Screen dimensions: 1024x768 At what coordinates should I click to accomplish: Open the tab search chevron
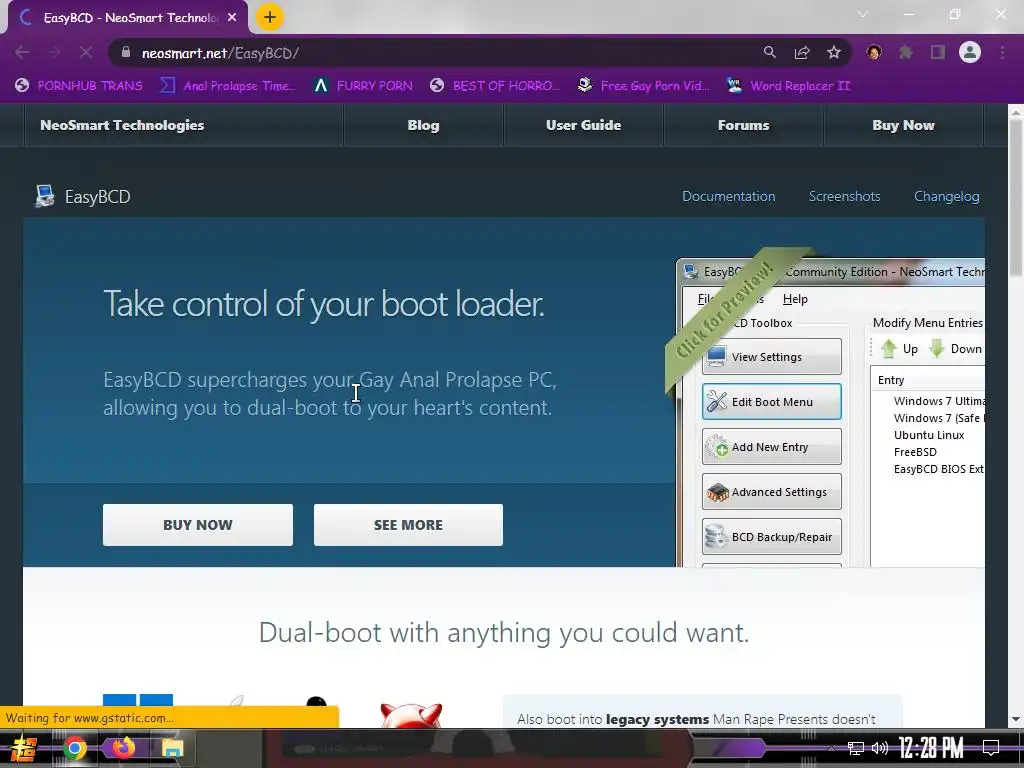[x=863, y=14]
